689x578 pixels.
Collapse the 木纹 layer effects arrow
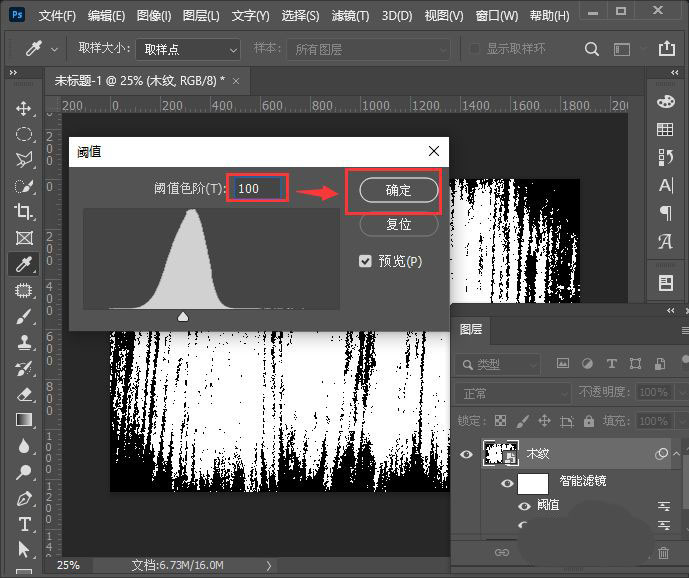coord(676,454)
